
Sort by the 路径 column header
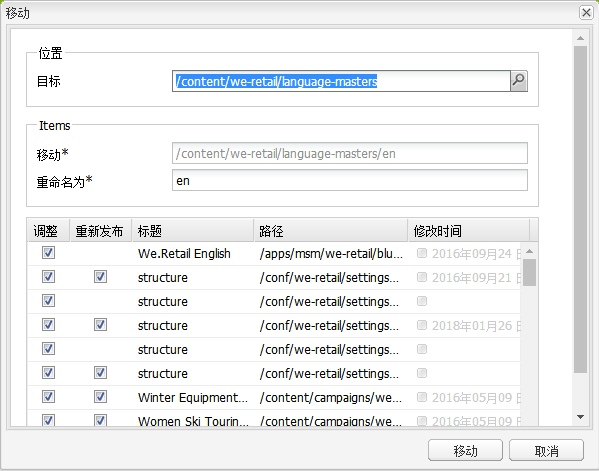pos(331,231)
